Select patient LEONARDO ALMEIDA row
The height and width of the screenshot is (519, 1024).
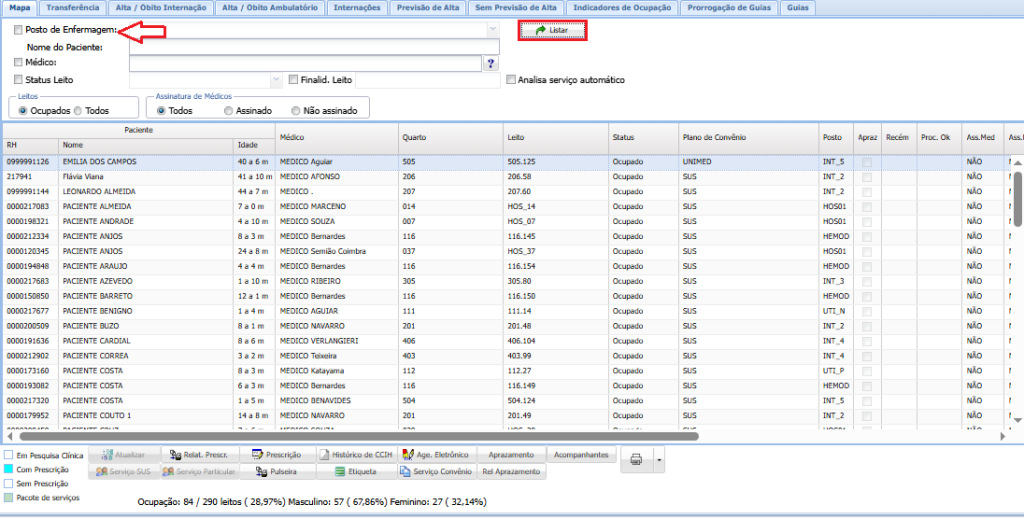pyautogui.click(x=507, y=191)
